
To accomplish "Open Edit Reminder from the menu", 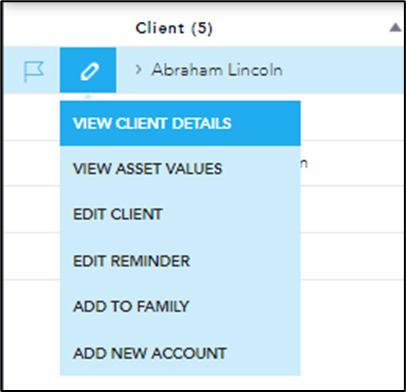I will (180, 261).
